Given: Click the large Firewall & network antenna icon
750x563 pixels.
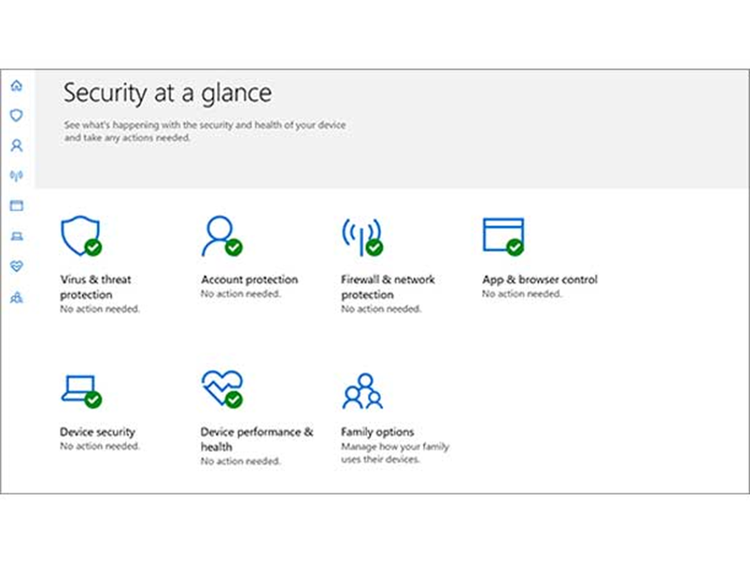Looking at the screenshot, I should (x=361, y=236).
